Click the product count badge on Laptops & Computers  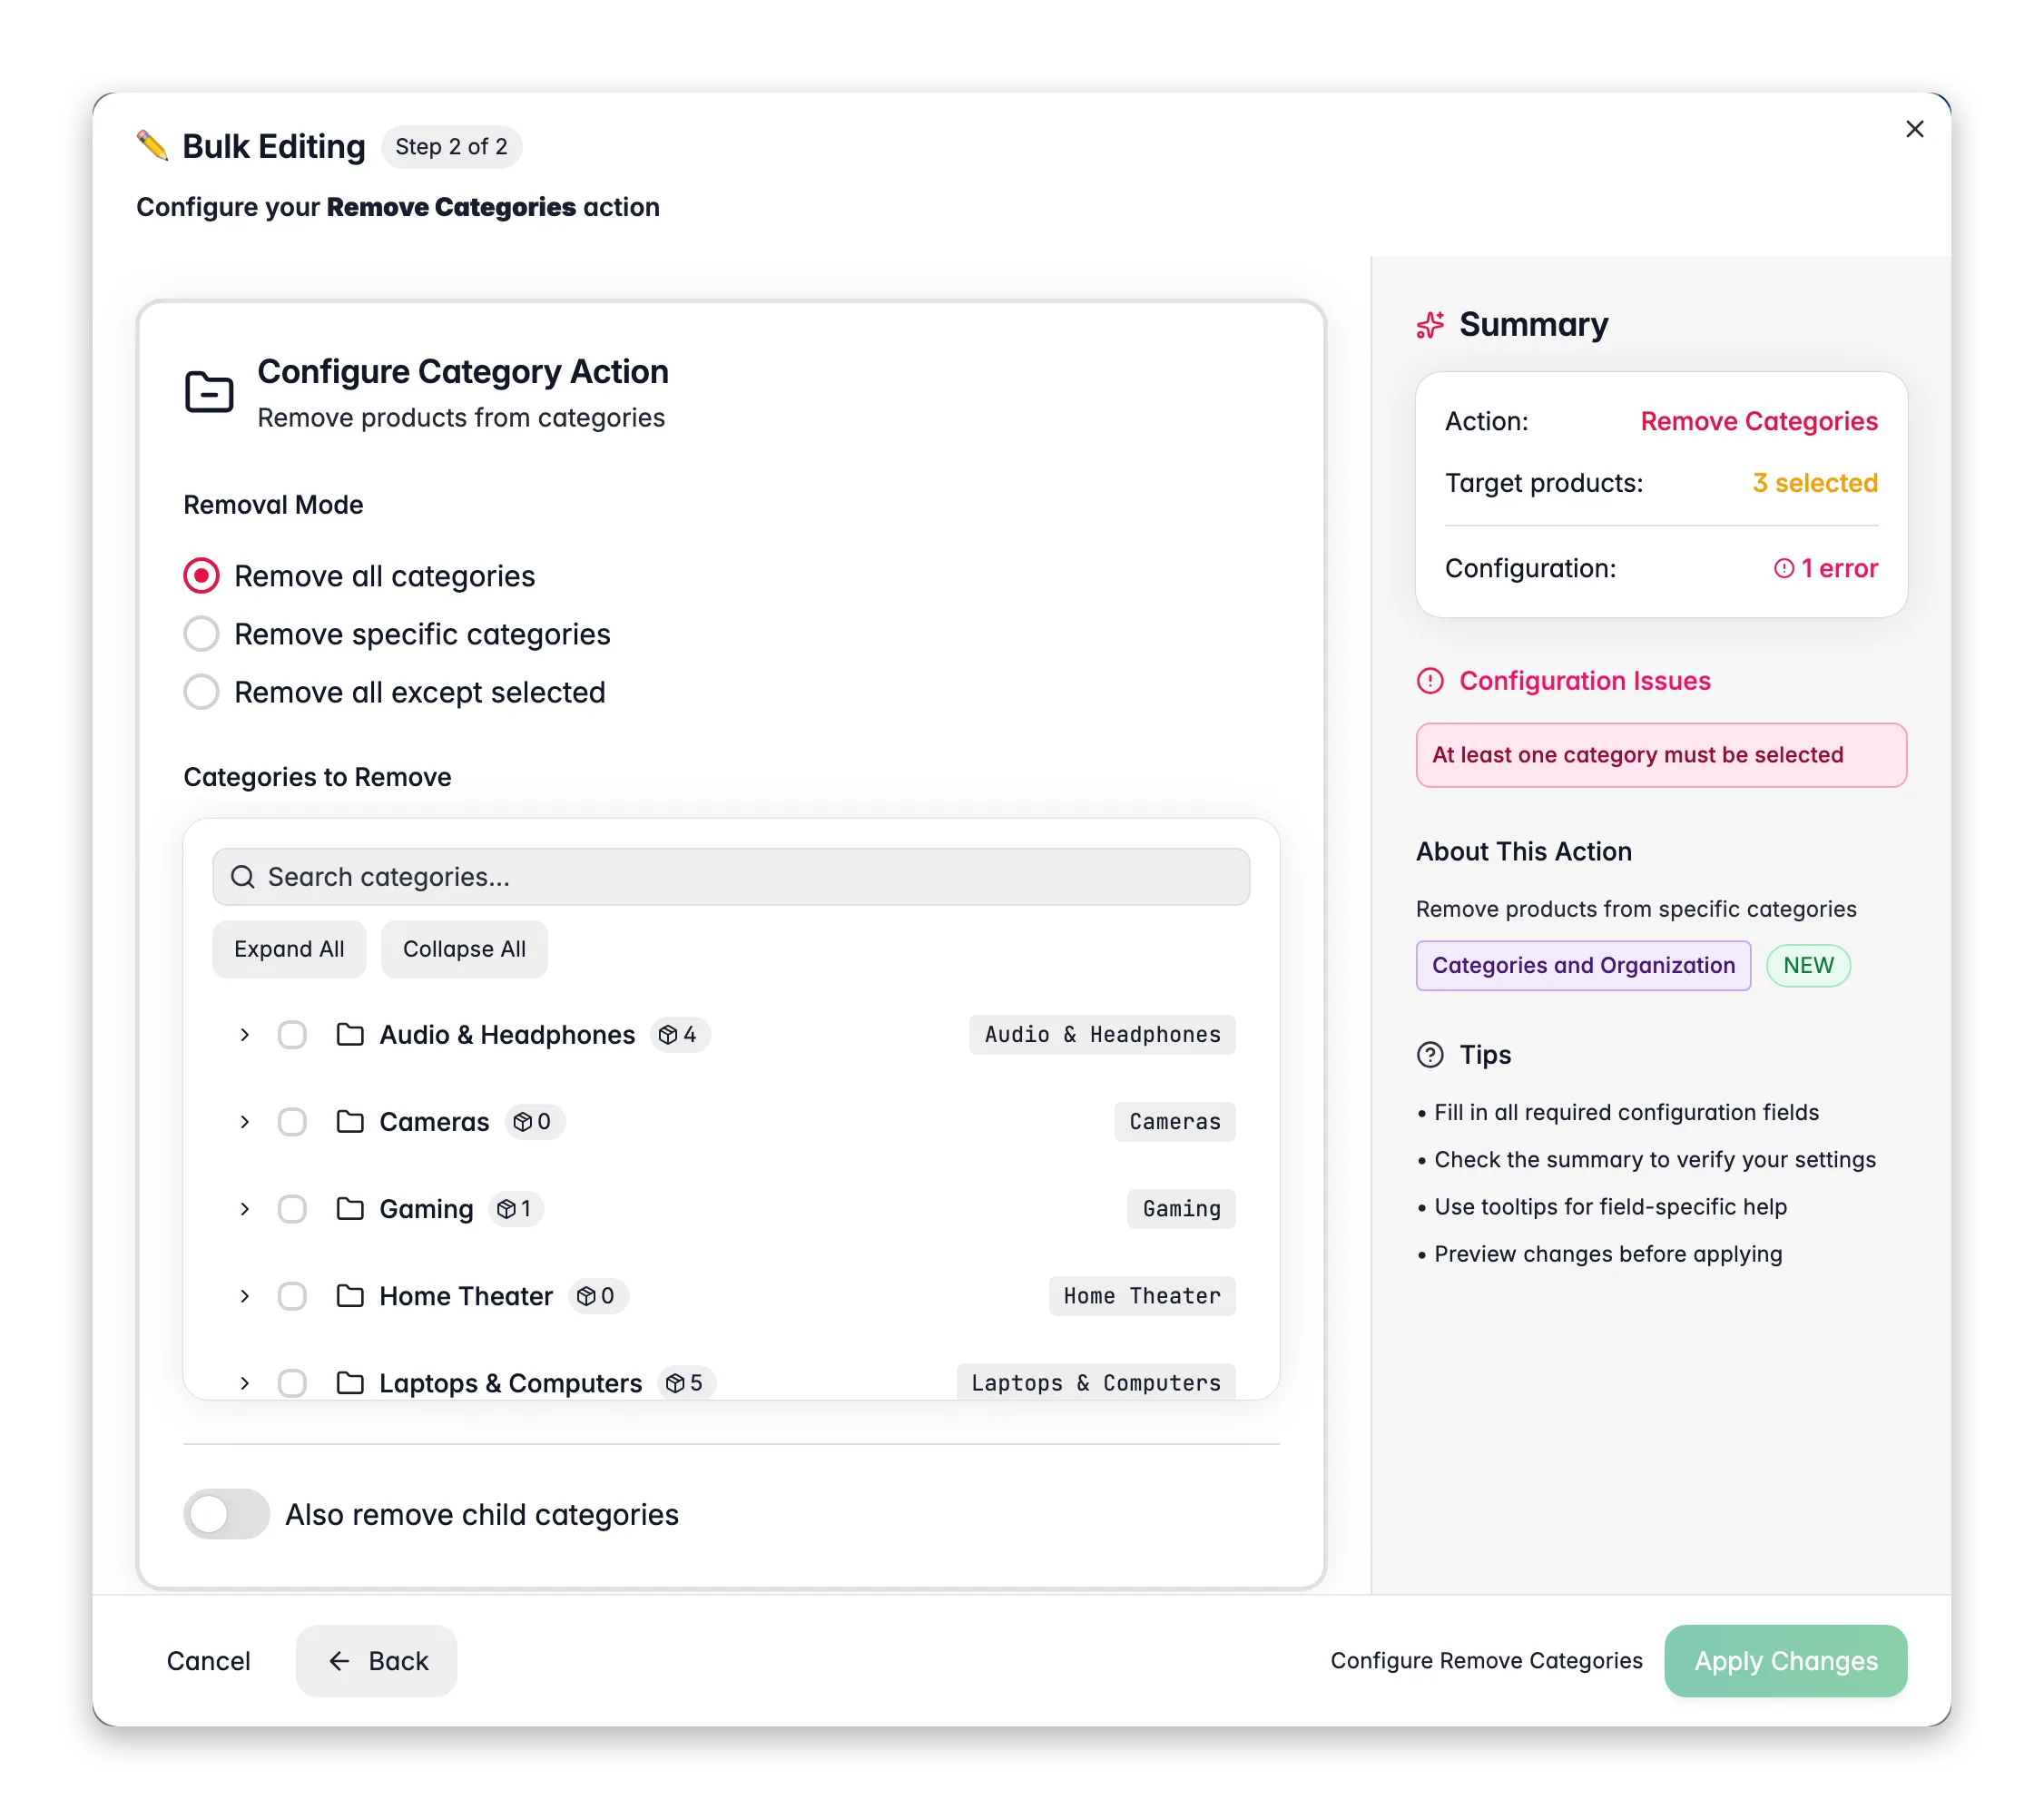point(686,1383)
